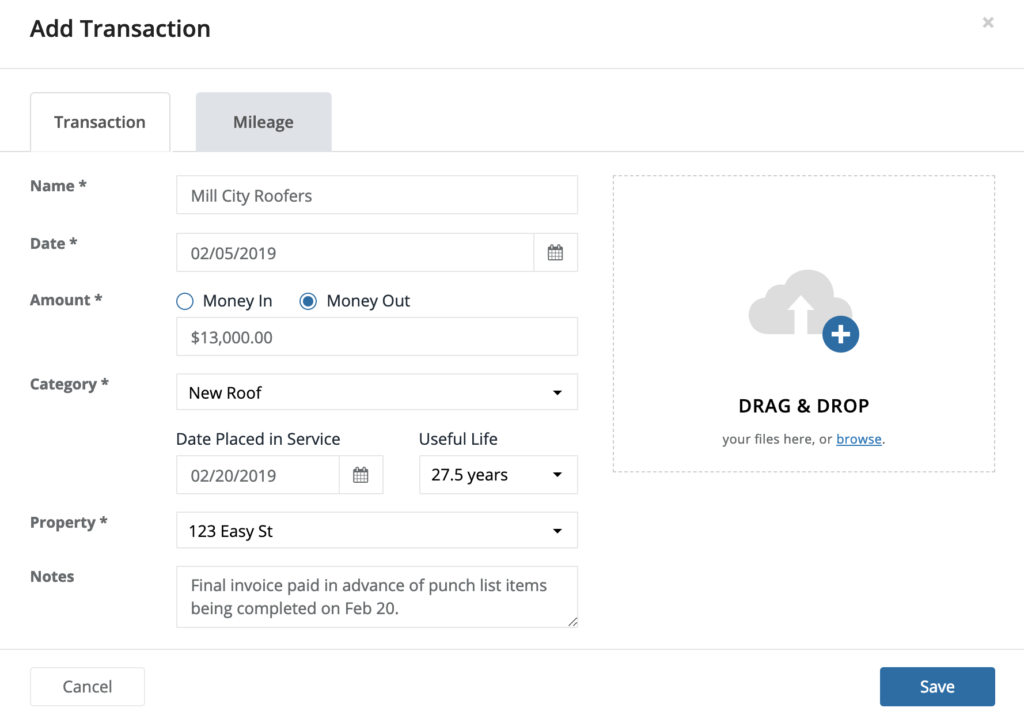Screen dimensions: 1024x719
Task: Click the cloud upload plus icon
Action: coord(840,334)
